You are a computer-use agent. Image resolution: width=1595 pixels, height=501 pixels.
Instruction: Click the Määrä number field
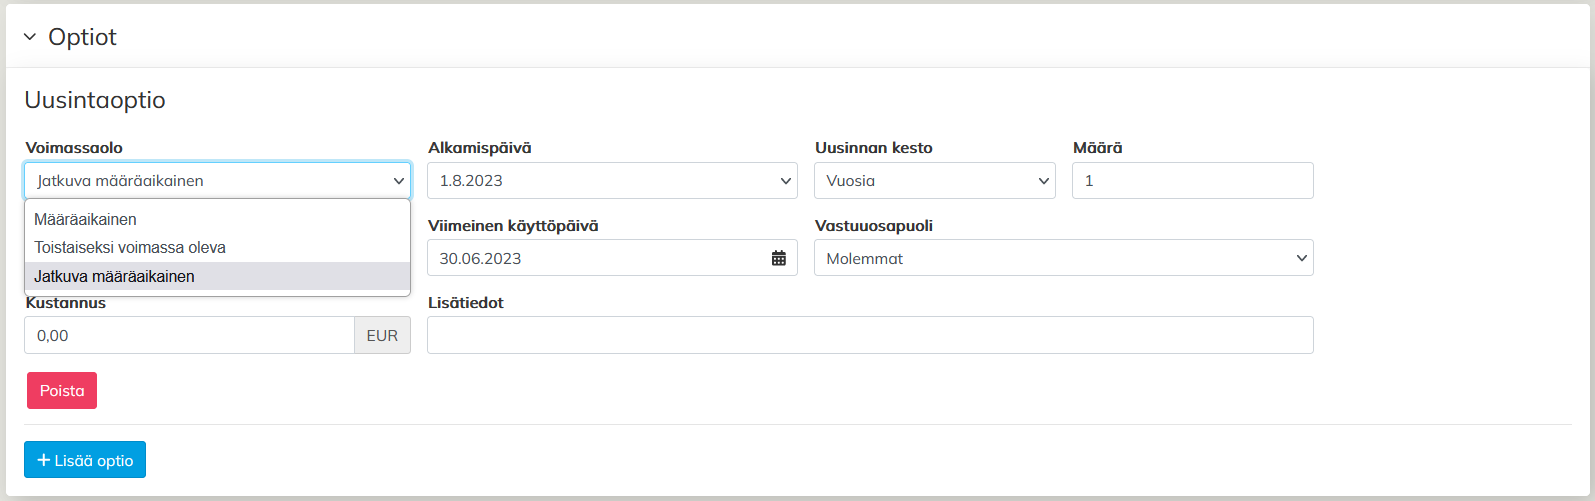click(x=1192, y=181)
